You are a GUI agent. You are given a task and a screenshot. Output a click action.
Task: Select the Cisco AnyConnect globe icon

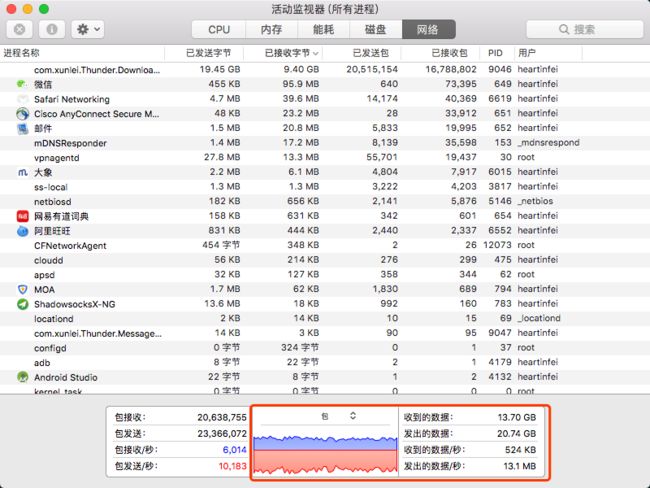coord(22,114)
